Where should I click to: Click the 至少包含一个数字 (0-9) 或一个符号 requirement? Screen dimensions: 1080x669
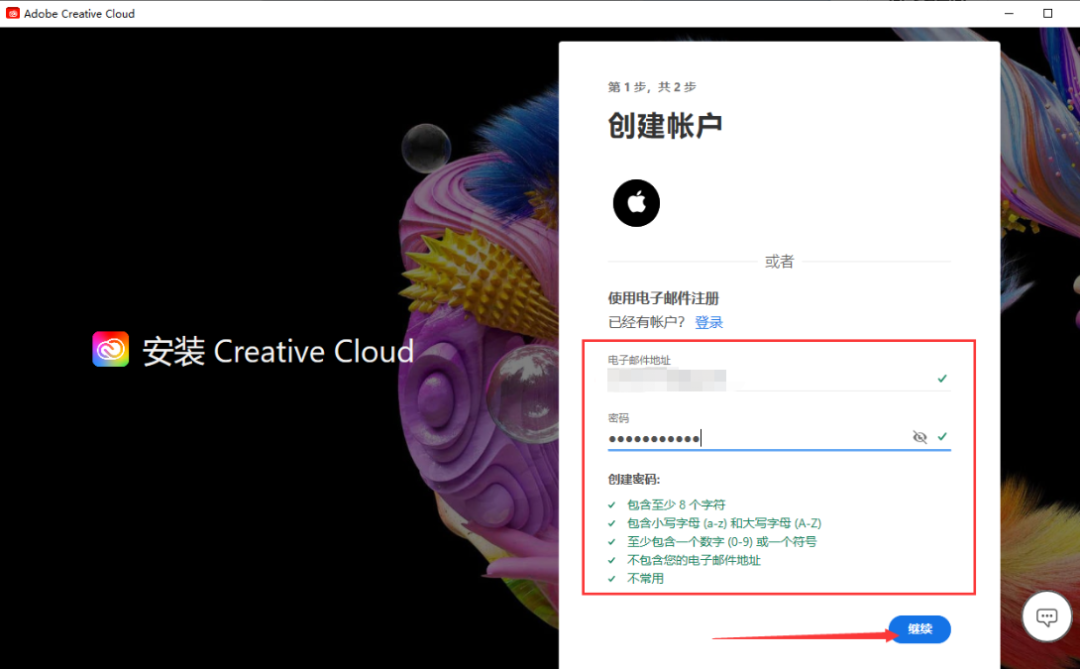tap(722, 542)
